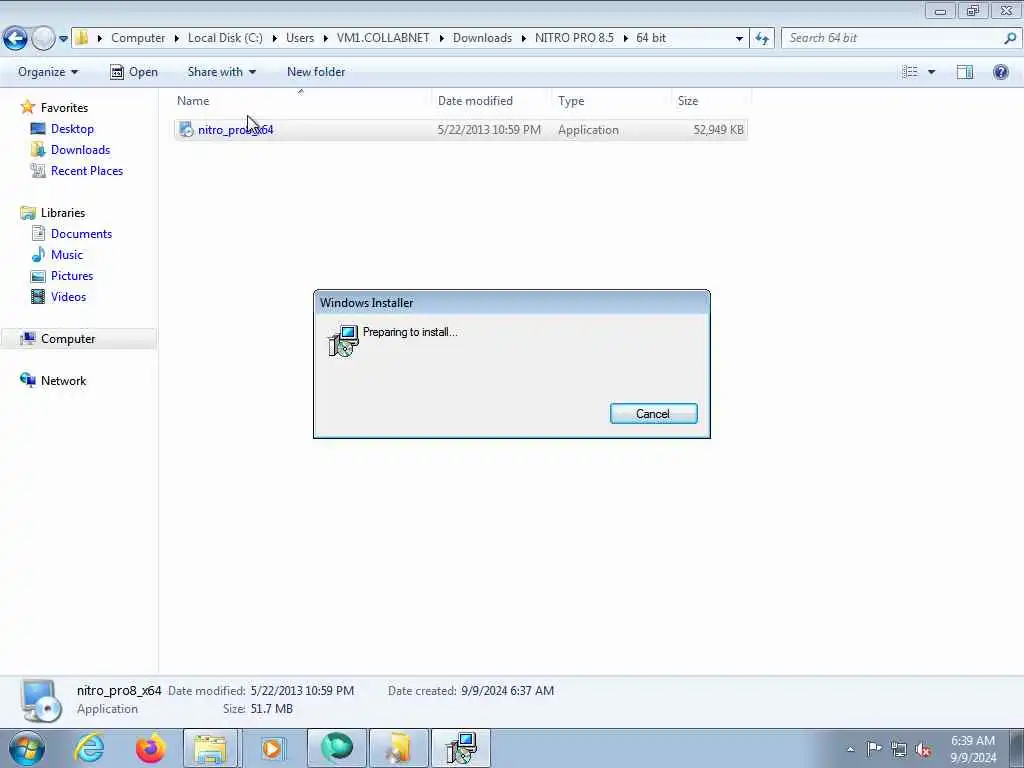The image size is (1024, 768).
Task: Open the Music library
Action: coord(67,255)
